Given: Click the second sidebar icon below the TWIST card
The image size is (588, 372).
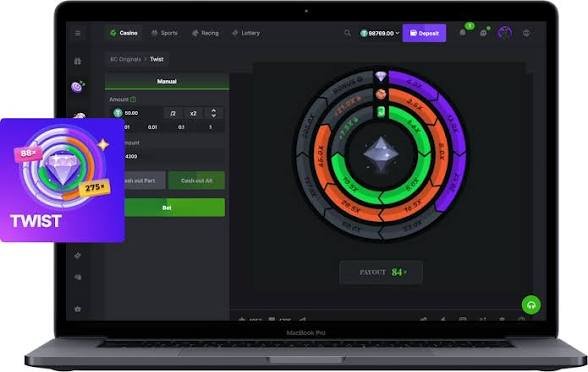Looking at the screenshot, I should (x=78, y=277).
